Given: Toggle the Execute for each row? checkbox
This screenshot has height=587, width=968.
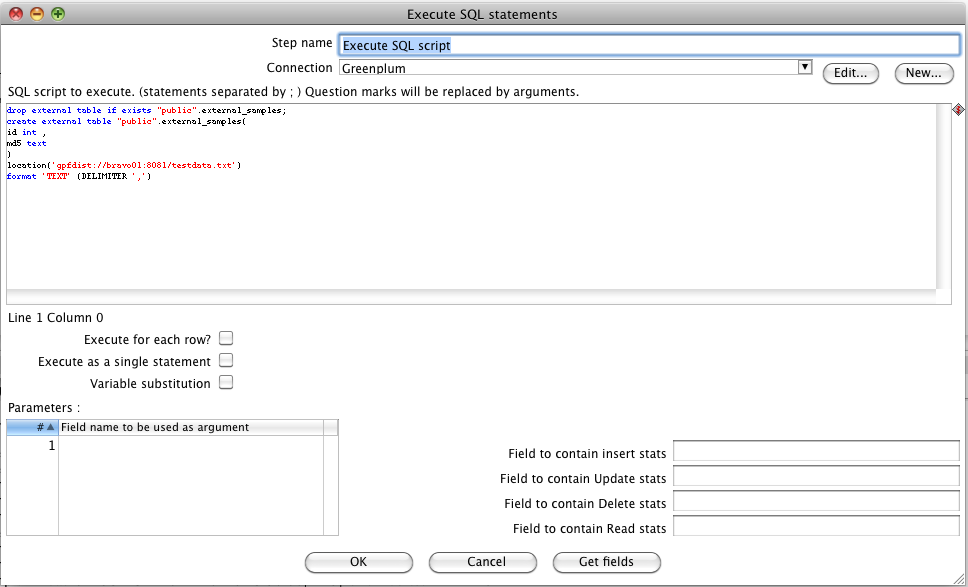Looking at the screenshot, I should click(x=226, y=338).
